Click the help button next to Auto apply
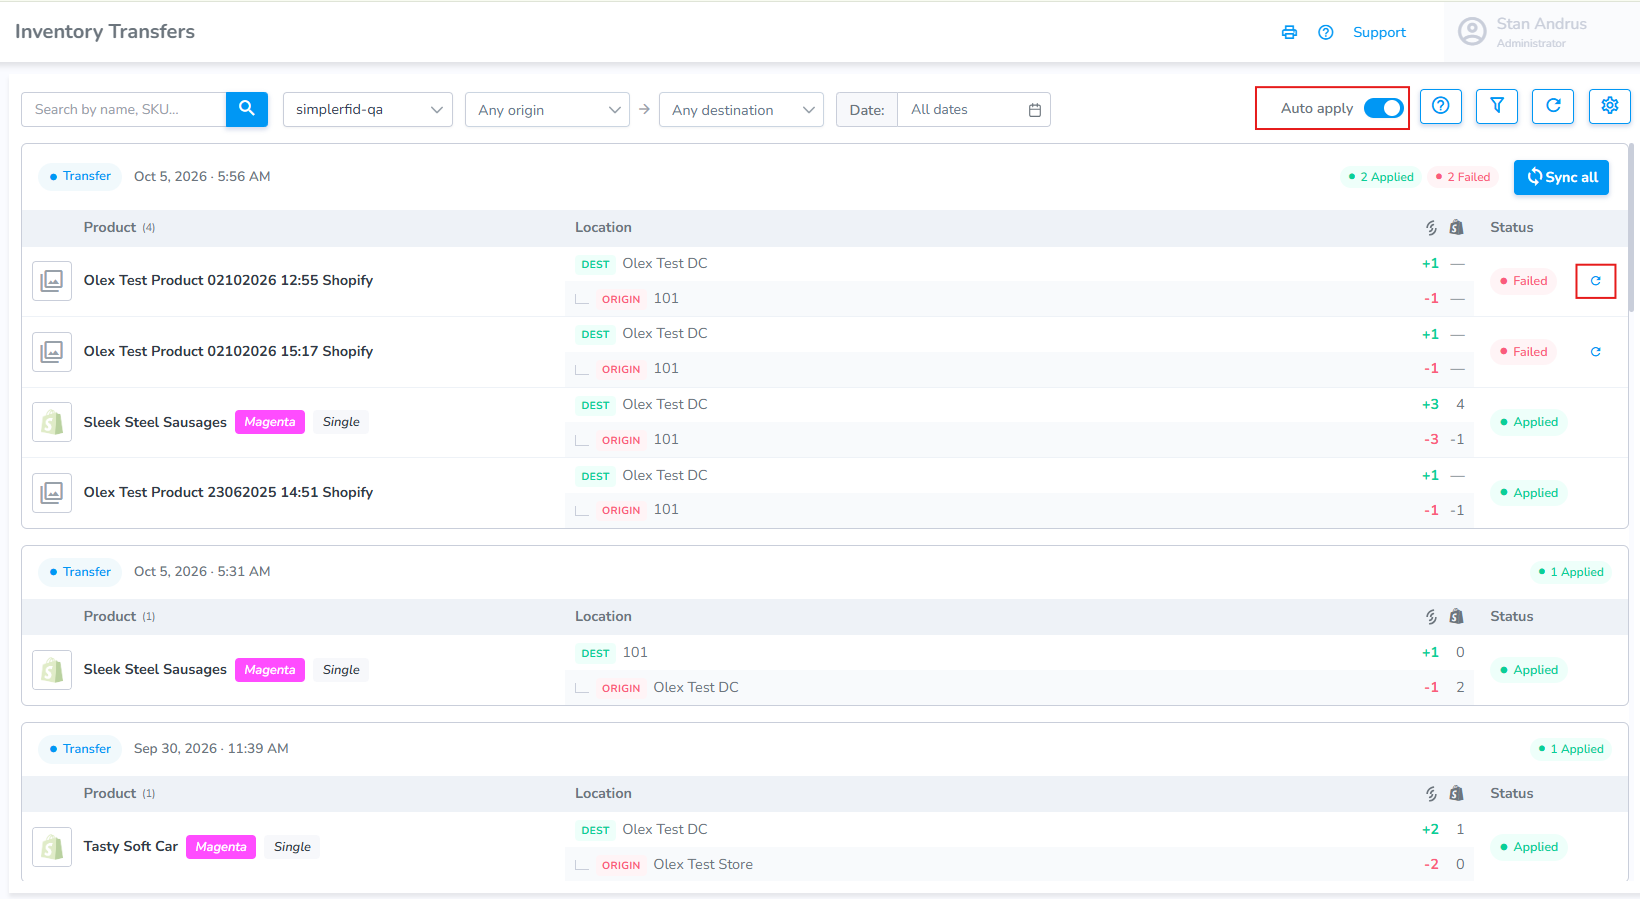 [1441, 106]
